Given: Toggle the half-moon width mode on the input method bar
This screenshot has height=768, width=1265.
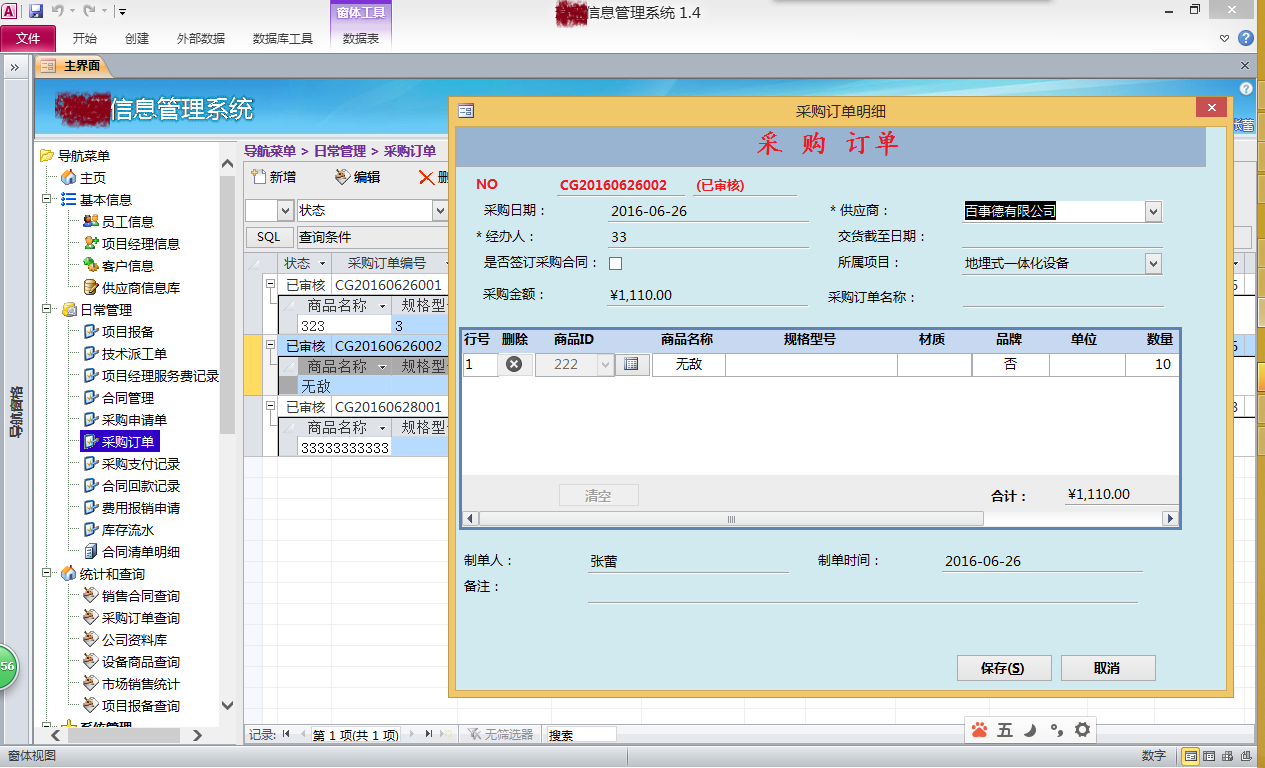Looking at the screenshot, I should coord(1030,731).
